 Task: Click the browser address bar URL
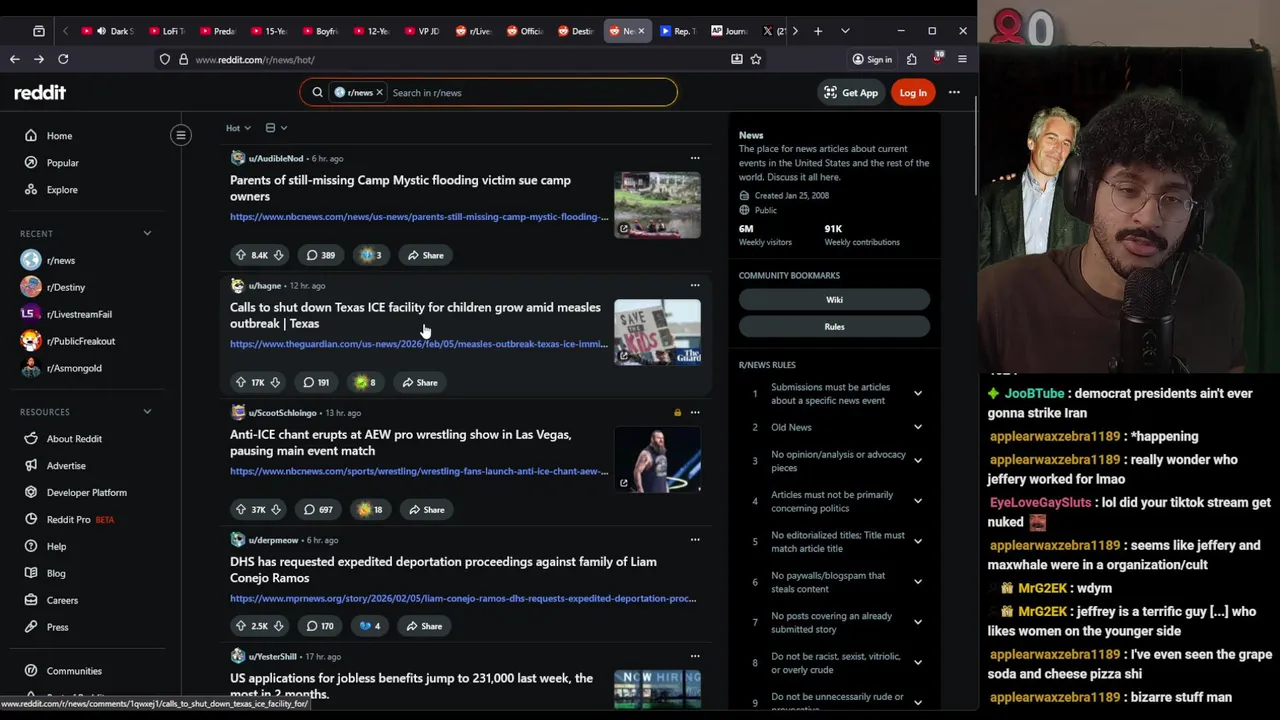coord(255,59)
